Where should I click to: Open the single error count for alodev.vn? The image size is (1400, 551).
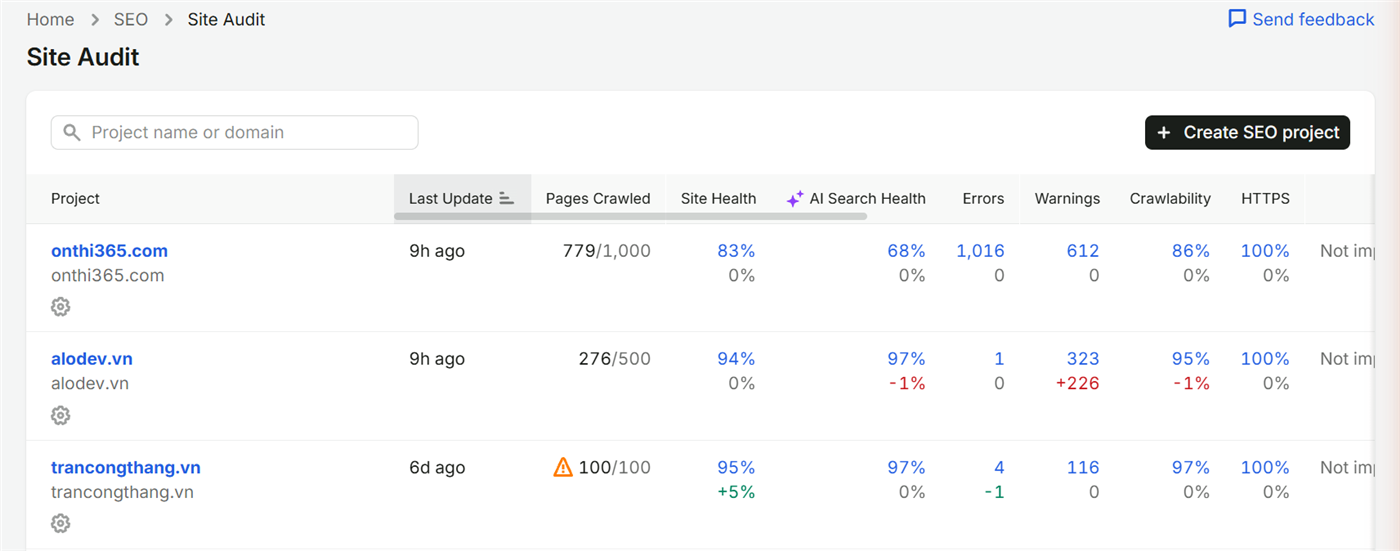pyautogui.click(x=999, y=359)
